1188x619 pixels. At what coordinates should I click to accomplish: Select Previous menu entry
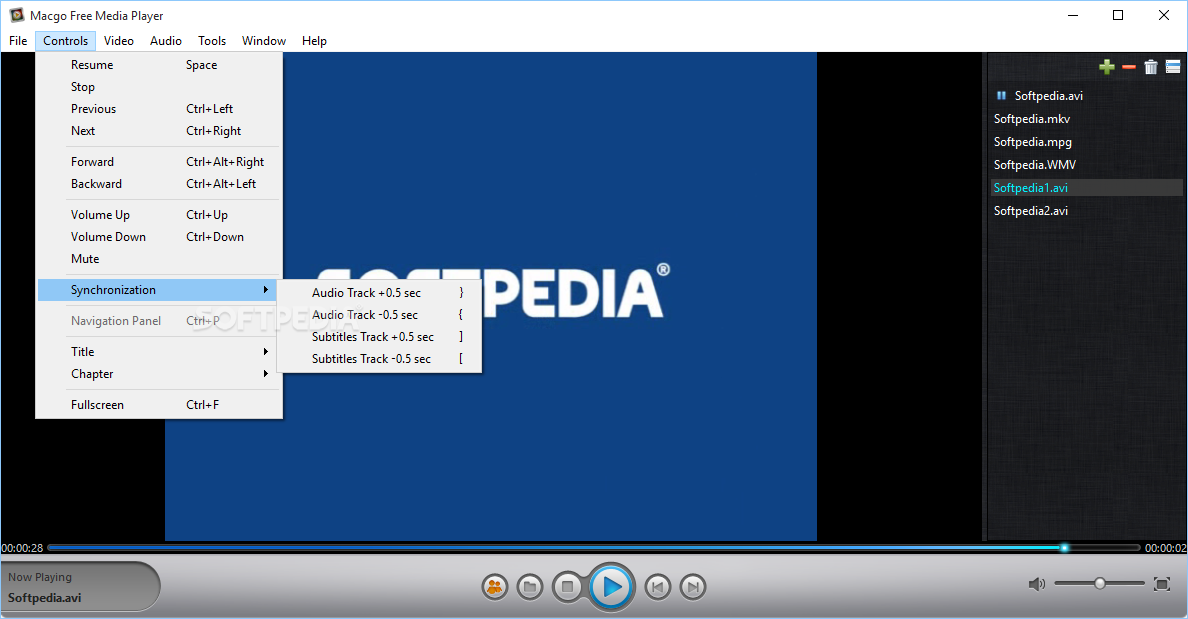[x=159, y=109]
